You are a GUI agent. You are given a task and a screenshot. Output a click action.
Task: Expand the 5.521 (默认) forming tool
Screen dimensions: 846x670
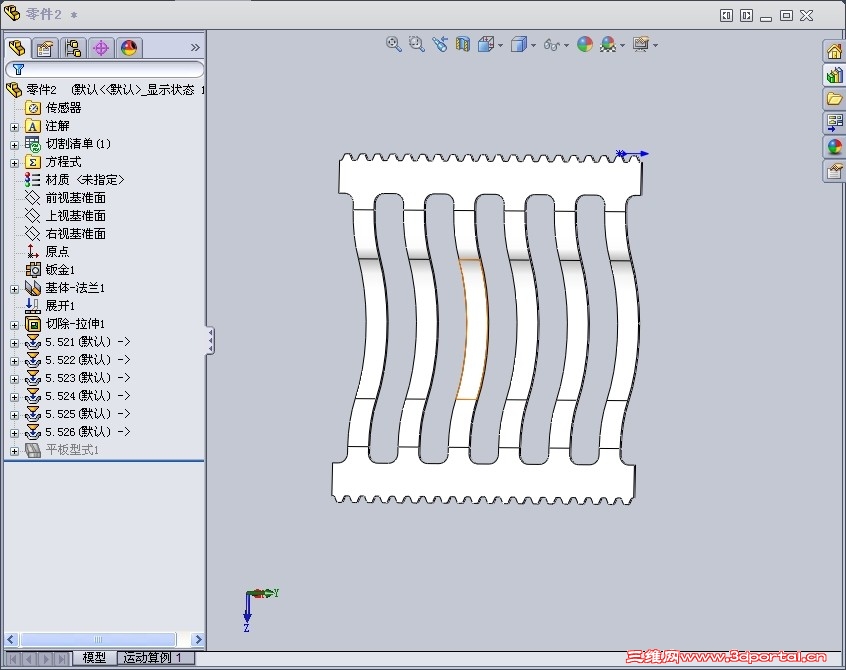(15, 343)
